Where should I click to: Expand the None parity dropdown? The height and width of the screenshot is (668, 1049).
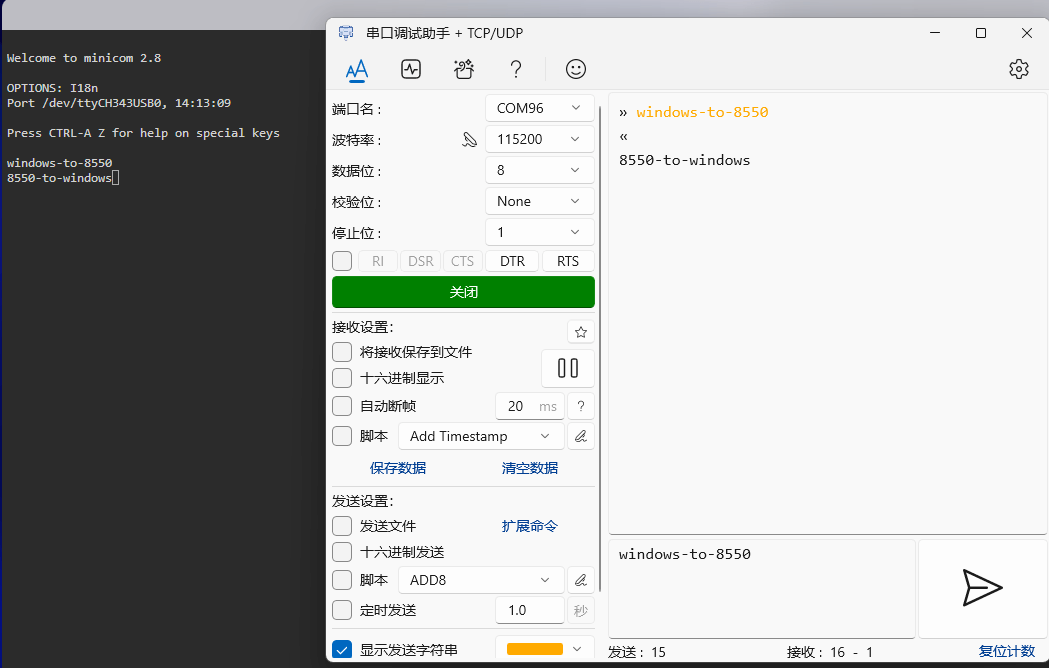pyautogui.click(x=540, y=201)
